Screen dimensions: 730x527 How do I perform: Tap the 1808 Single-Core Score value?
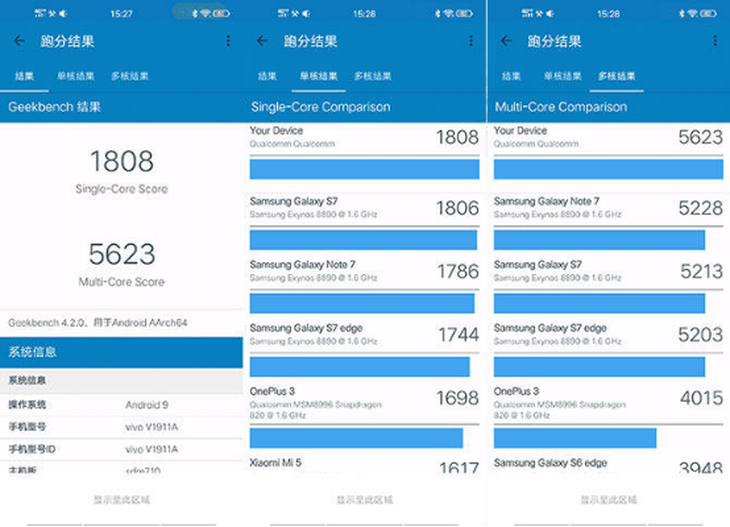point(122,161)
